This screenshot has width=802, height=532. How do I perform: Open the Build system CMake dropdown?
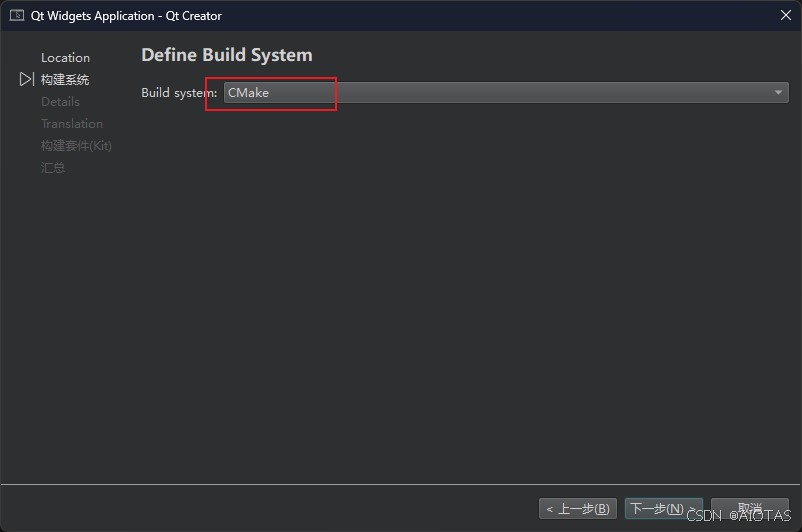click(x=506, y=93)
